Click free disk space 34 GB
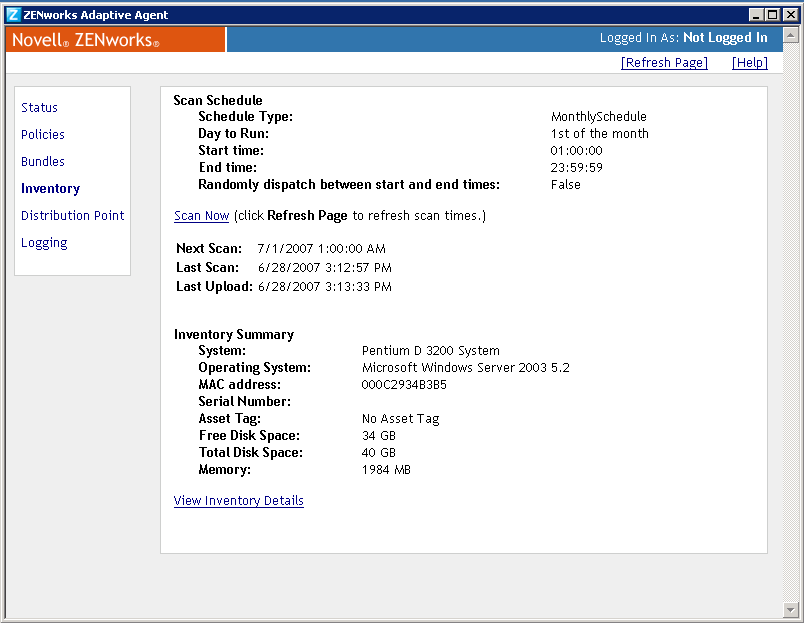Image resolution: width=804 pixels, height=623 pixels. (x=379, y=436)
